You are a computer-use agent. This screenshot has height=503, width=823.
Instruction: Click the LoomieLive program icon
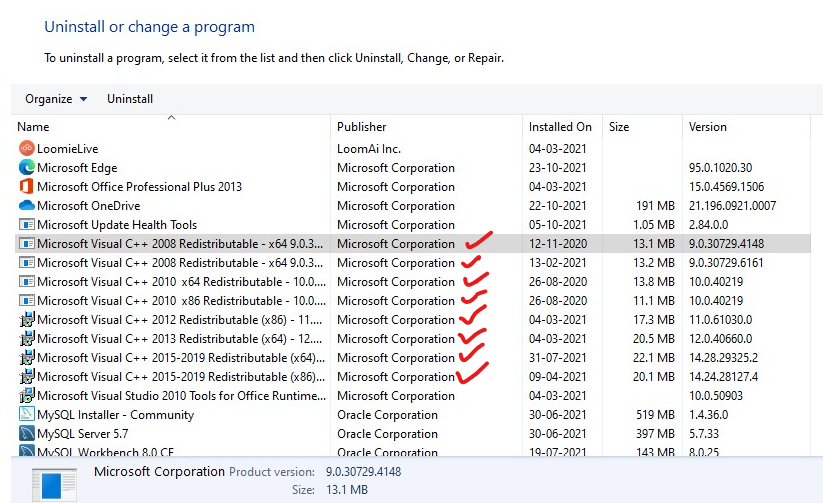[27, 149]
